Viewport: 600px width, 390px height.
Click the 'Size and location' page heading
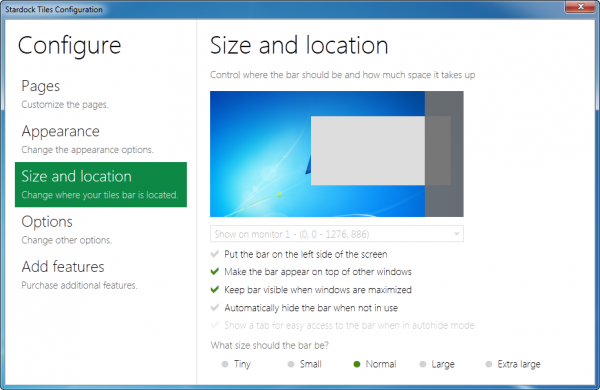click(299, 45)
